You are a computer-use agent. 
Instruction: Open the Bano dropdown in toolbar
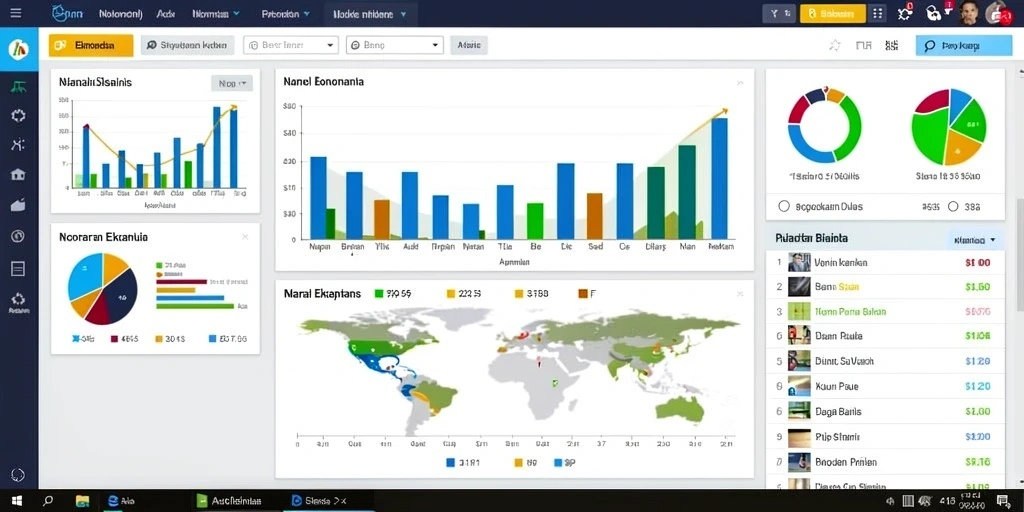click(394, 45)
